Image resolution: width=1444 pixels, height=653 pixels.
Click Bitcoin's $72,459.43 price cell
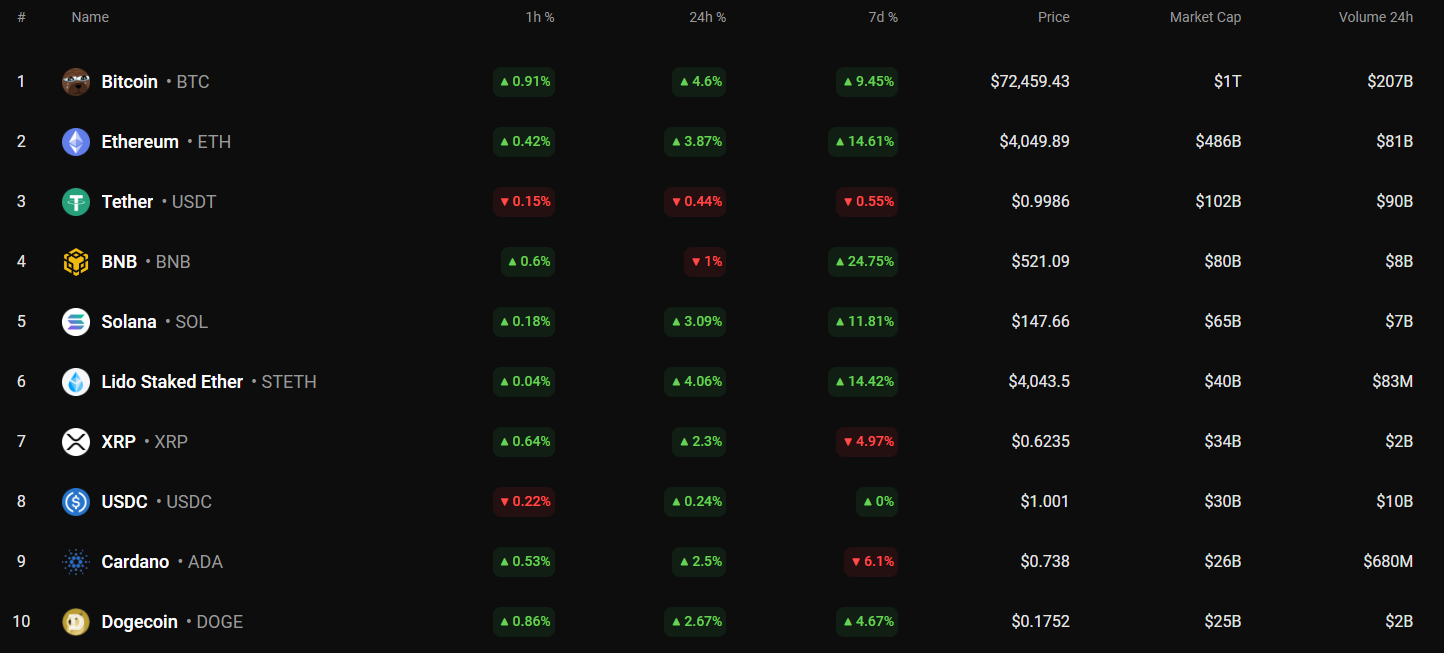[1029, 82]
